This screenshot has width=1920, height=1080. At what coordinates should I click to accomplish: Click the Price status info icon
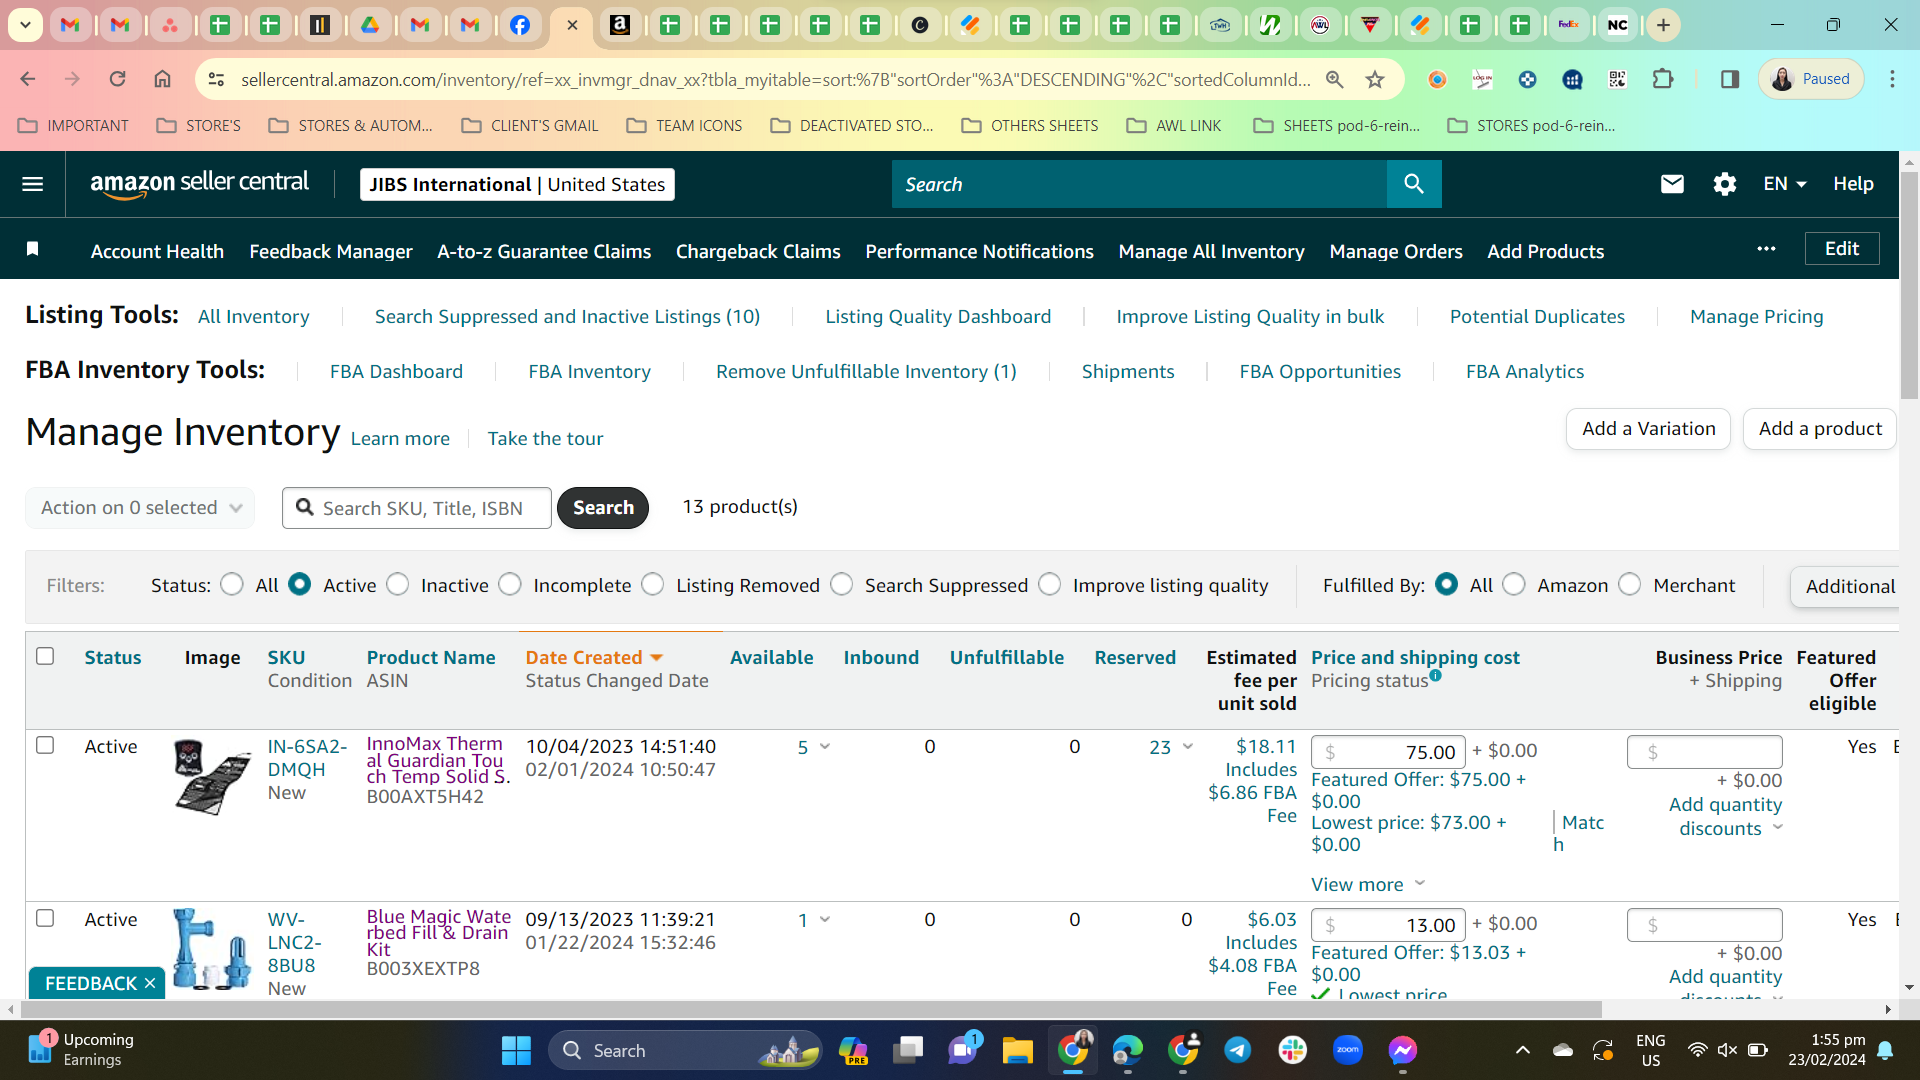pyautogui.click(x=1436, y=676)
